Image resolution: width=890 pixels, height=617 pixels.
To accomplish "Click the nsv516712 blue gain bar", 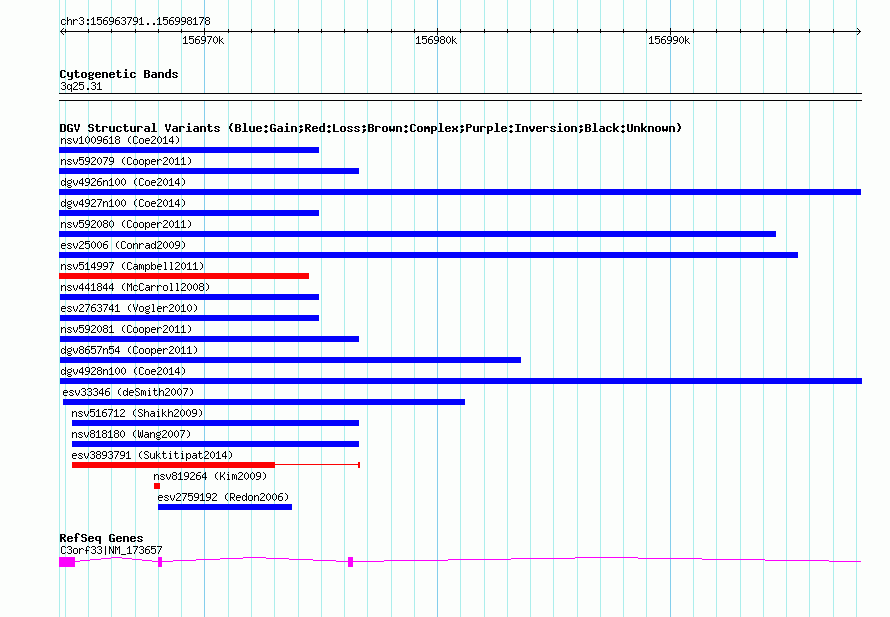I will tap(215, 423).
